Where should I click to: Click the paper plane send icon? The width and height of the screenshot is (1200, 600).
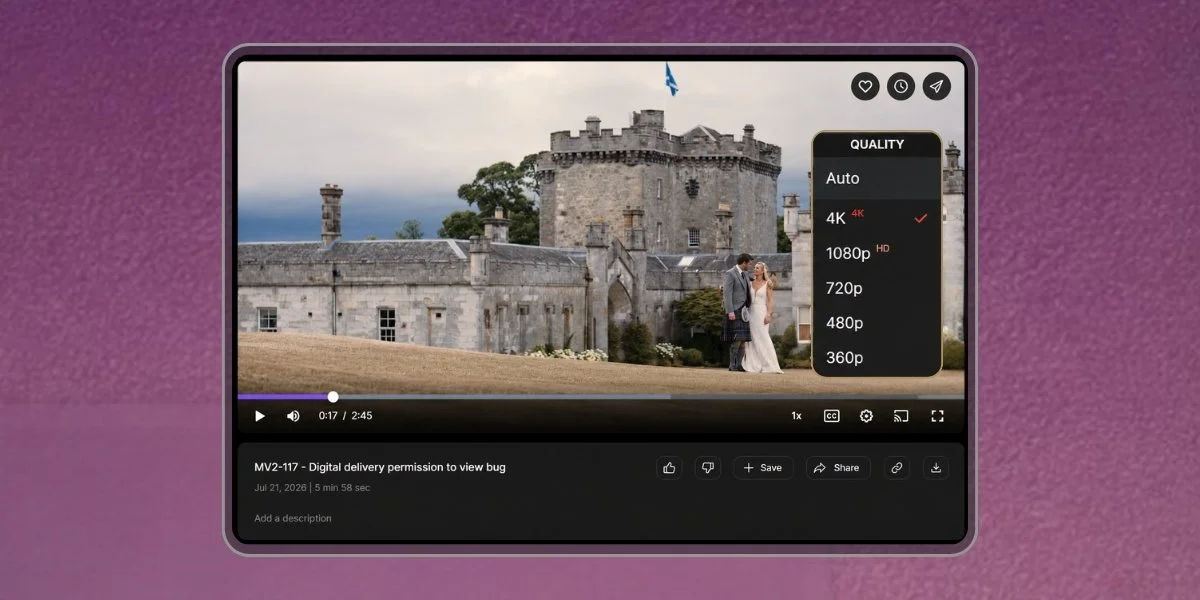pyautogui.click(x=936, y=86)
